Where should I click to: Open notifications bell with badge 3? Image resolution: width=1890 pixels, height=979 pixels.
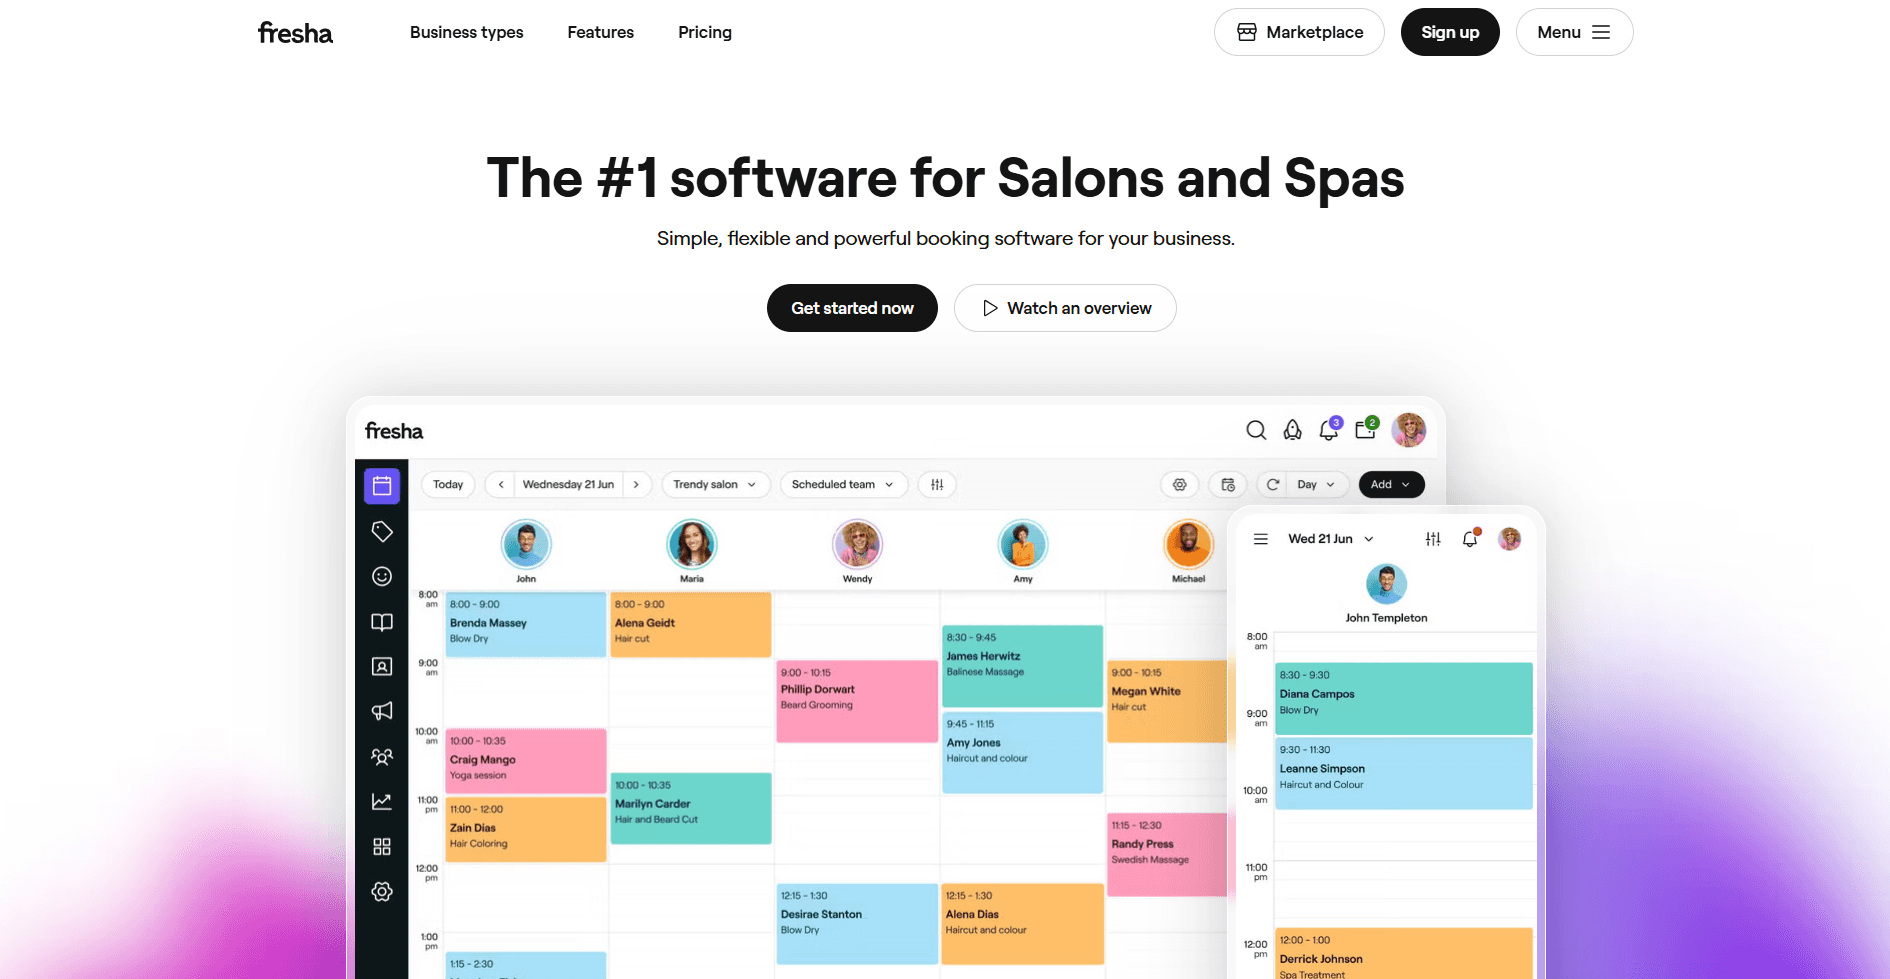pos(1330,429)
